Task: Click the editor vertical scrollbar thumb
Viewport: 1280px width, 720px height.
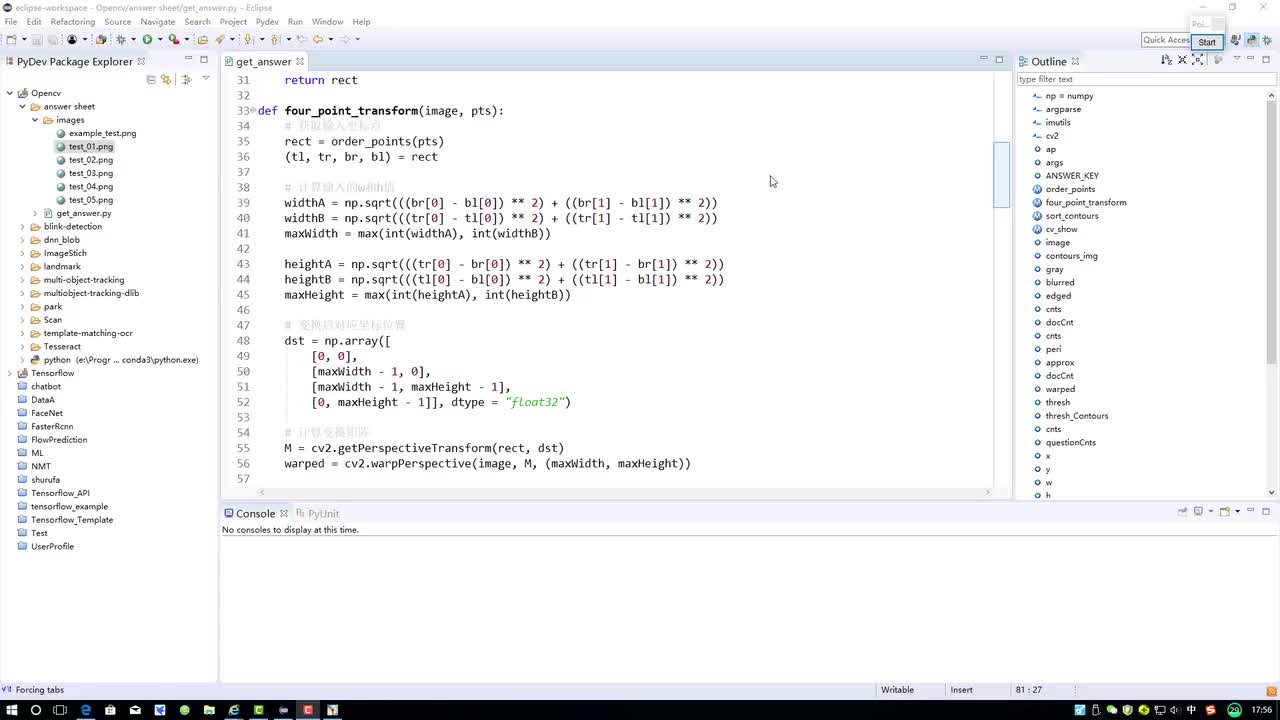Action: 1001,175
